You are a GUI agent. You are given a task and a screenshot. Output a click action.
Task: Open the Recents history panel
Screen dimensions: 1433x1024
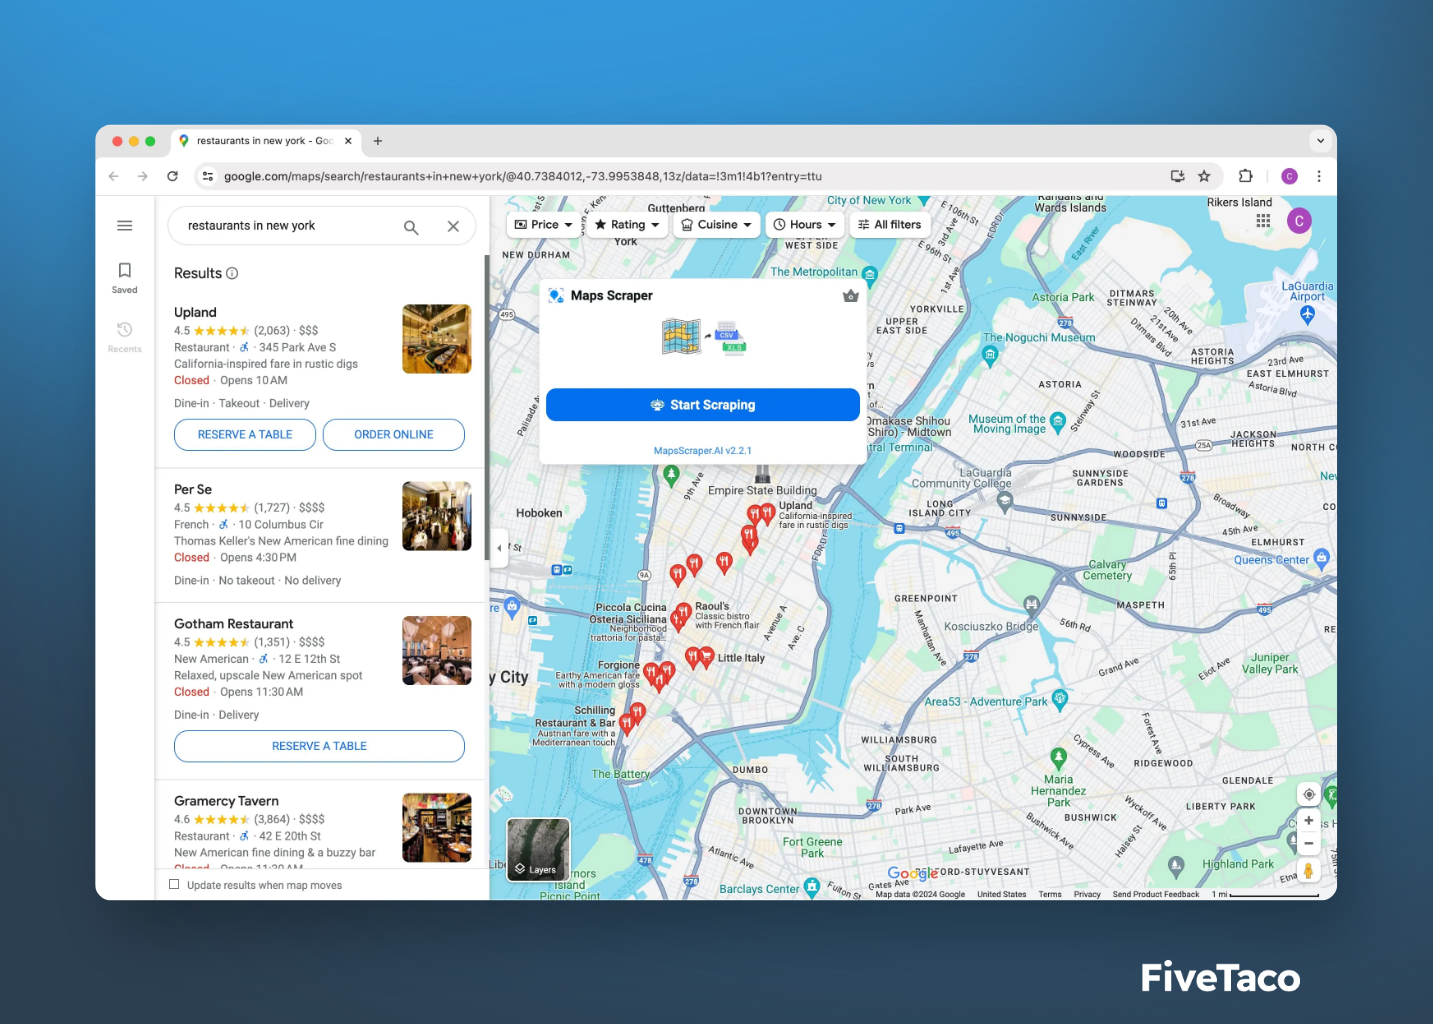(x=125, y=336)
